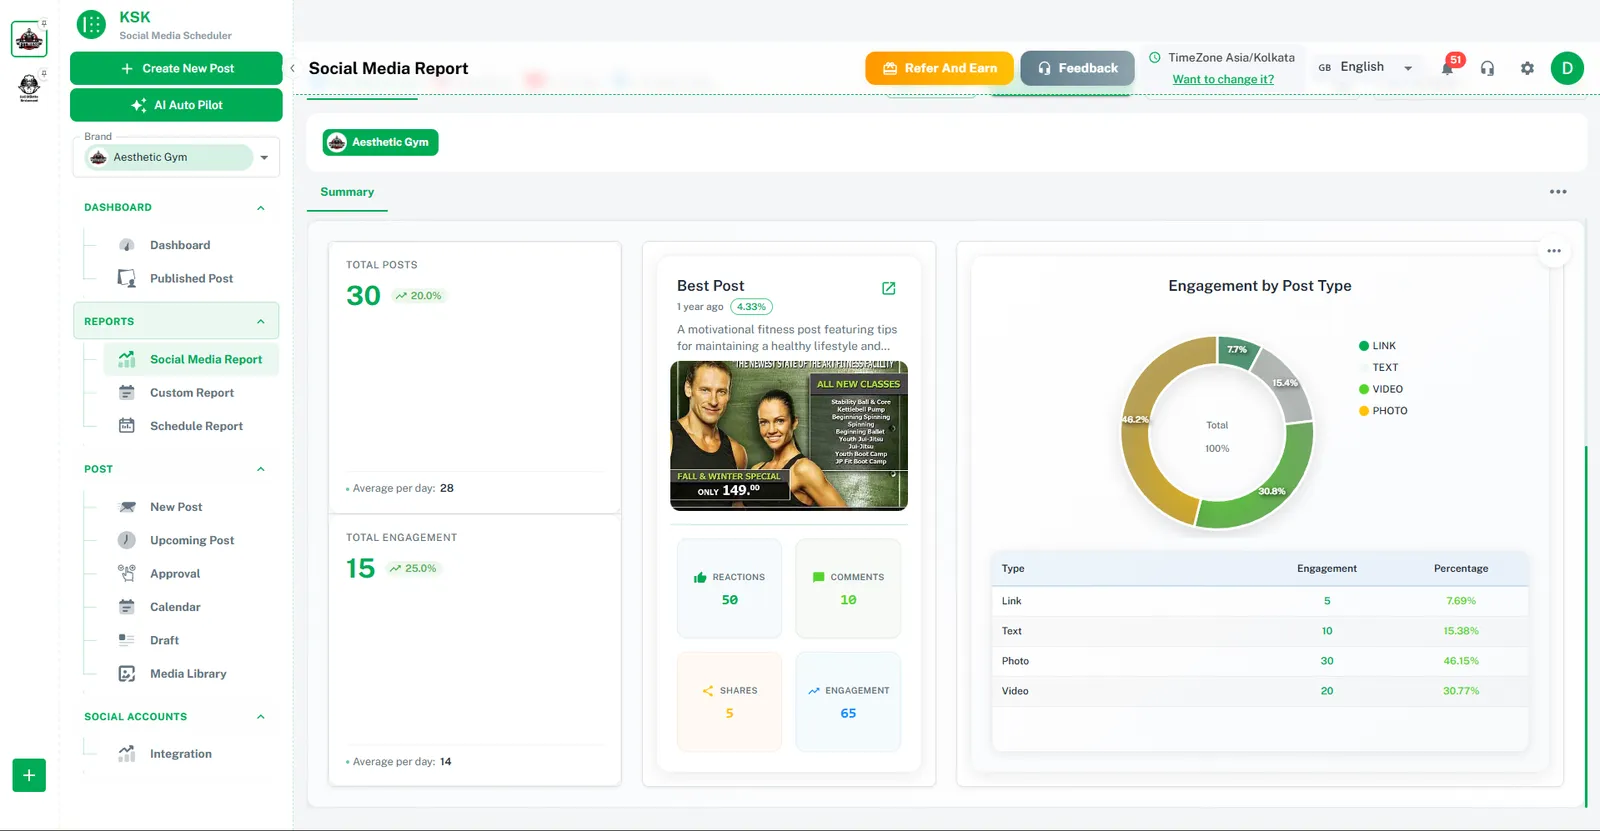
Task: Select the second brand logo in left rail
Action: click(29, 87)
